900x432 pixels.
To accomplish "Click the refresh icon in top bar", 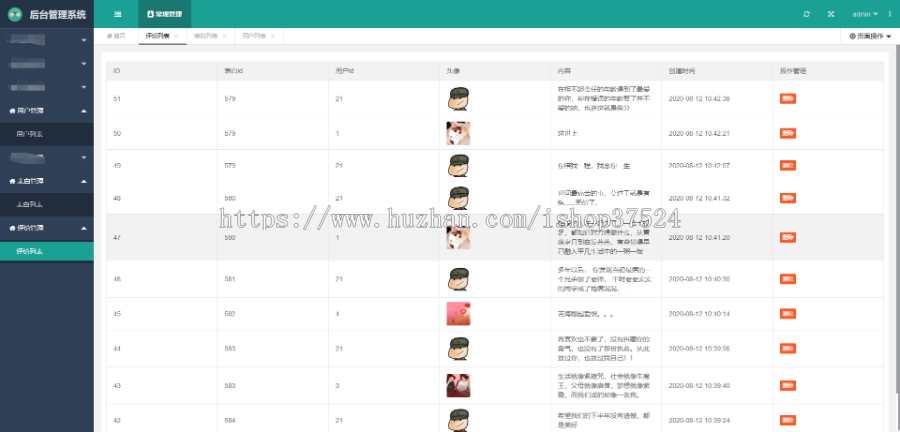I will click(x=807, y=14).
